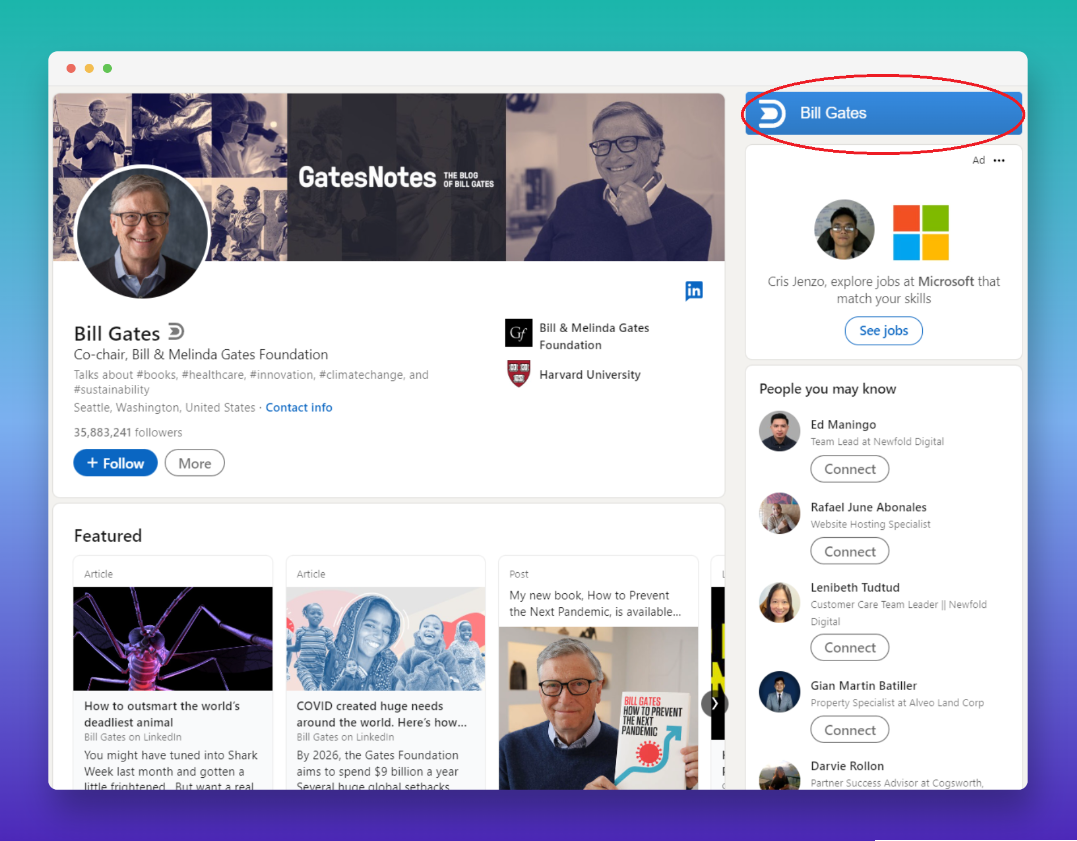The image size is (1077, 841).
Task: Show next featured items with arrow
Action: [714, 704]
